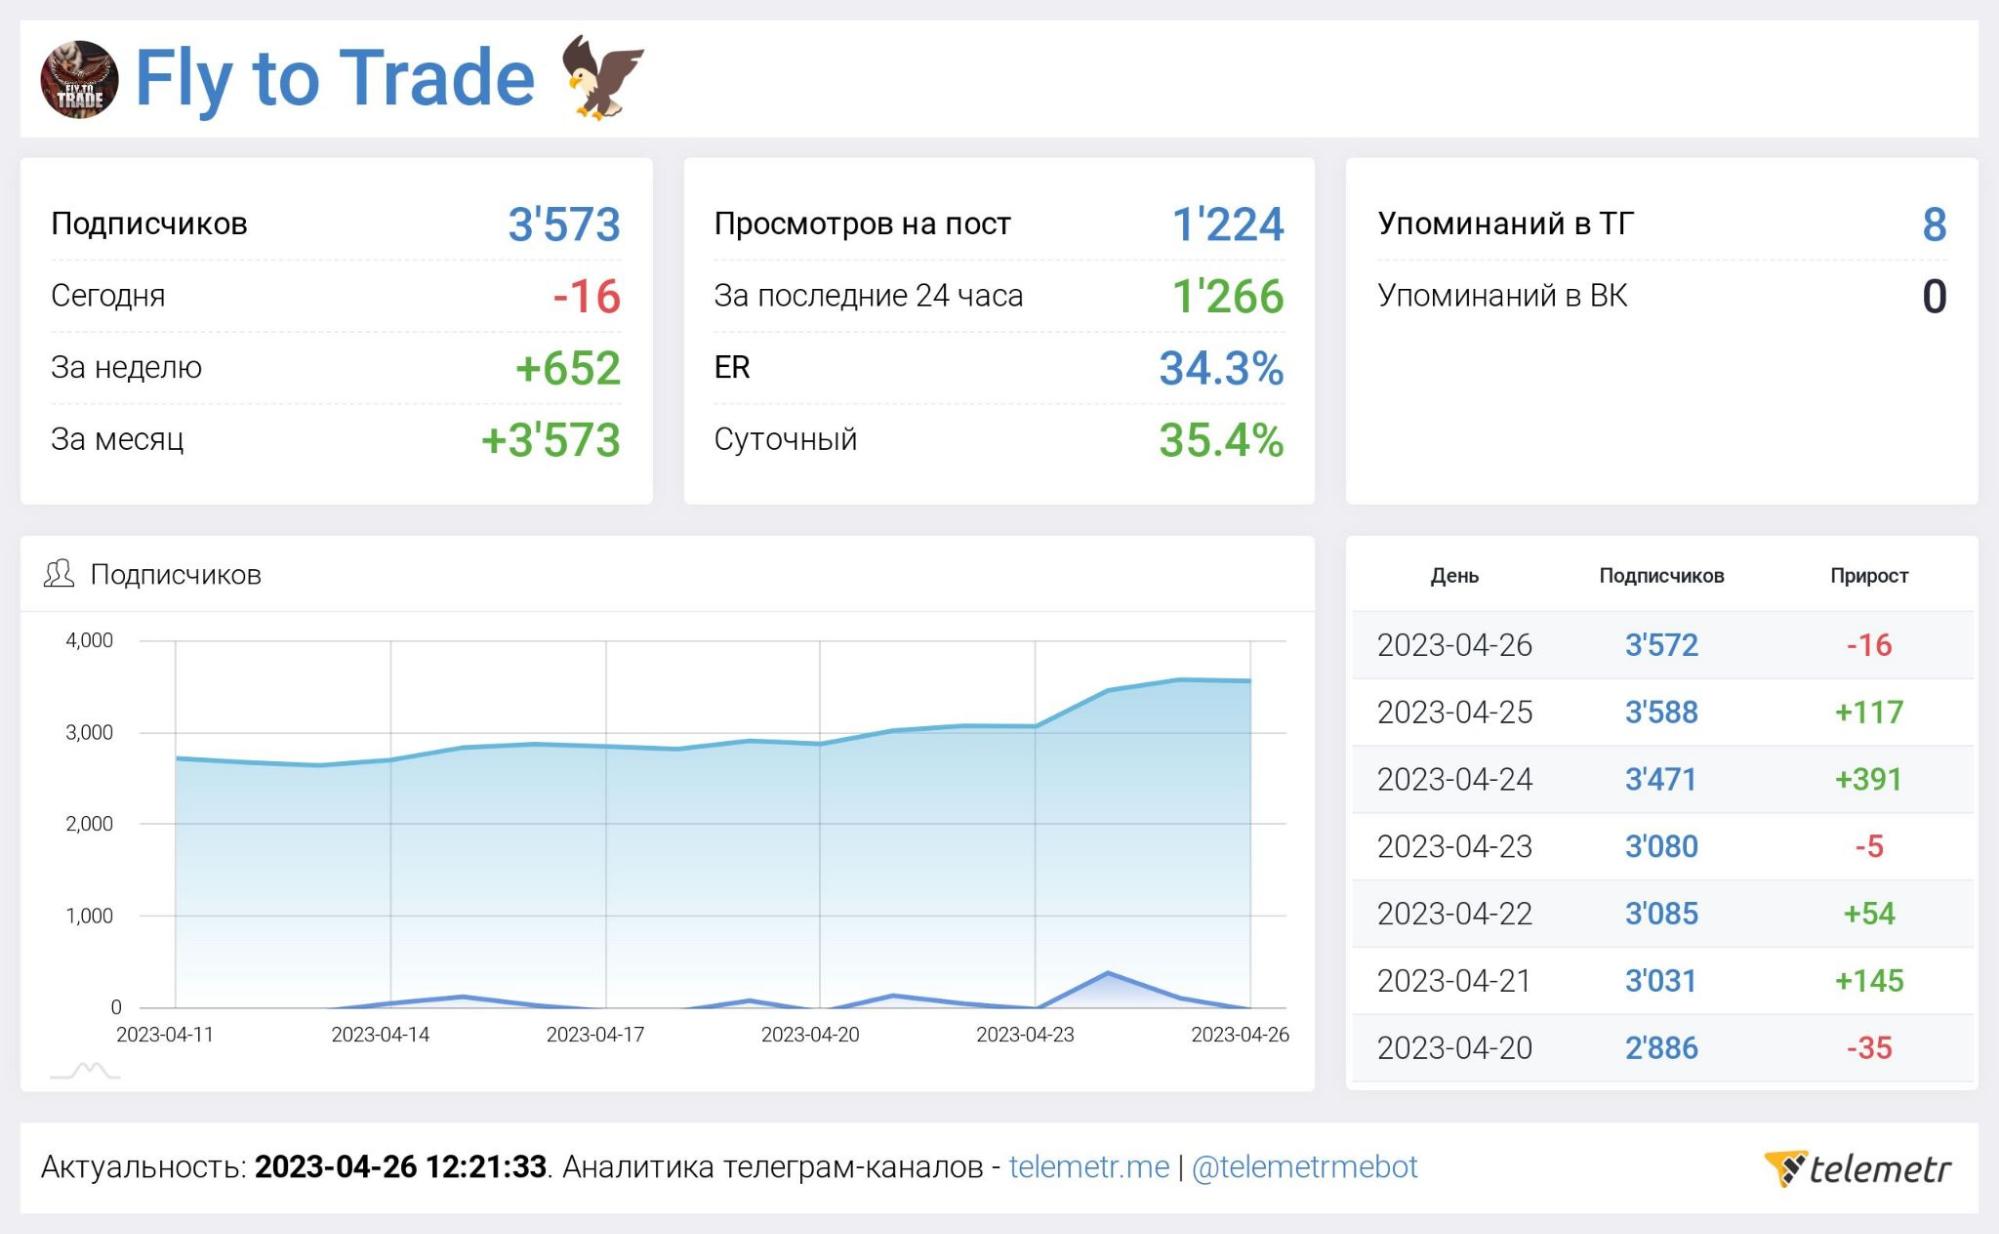
Task: Click the Упоминаний в ТГ label
Action: [1506, 224]
